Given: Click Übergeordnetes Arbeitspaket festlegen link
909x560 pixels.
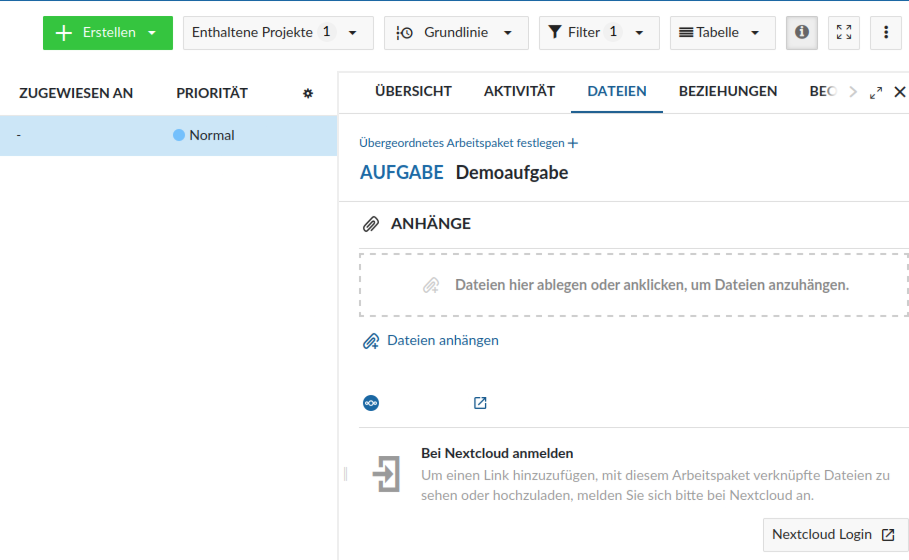Looking at the screenshot, I should pos(462,143).
